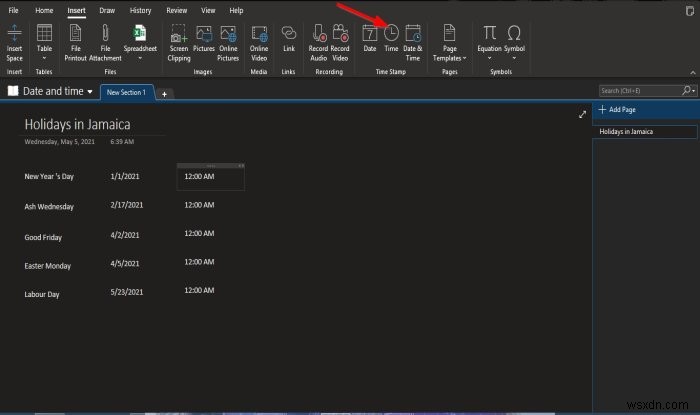700x415 pixels.
Task: Switch to the View tab
Action: [208, 10]
